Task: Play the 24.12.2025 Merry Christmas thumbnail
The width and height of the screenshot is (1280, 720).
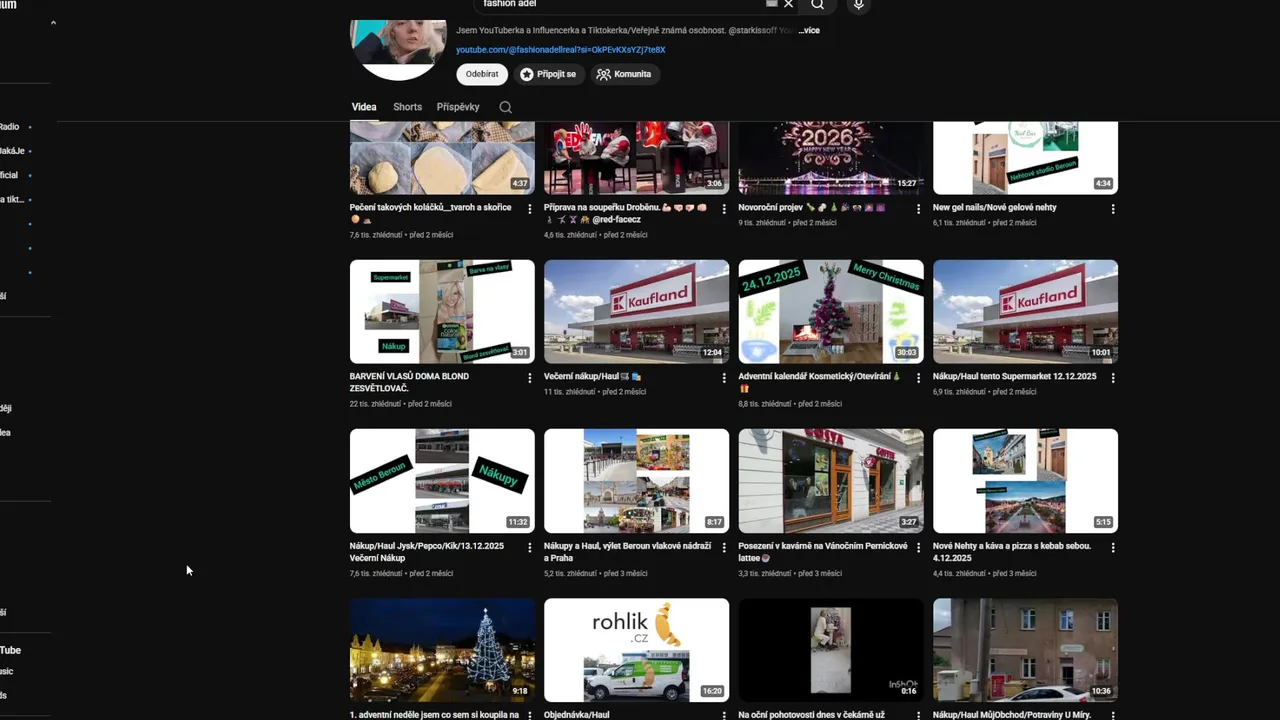Action: [831, 311]
